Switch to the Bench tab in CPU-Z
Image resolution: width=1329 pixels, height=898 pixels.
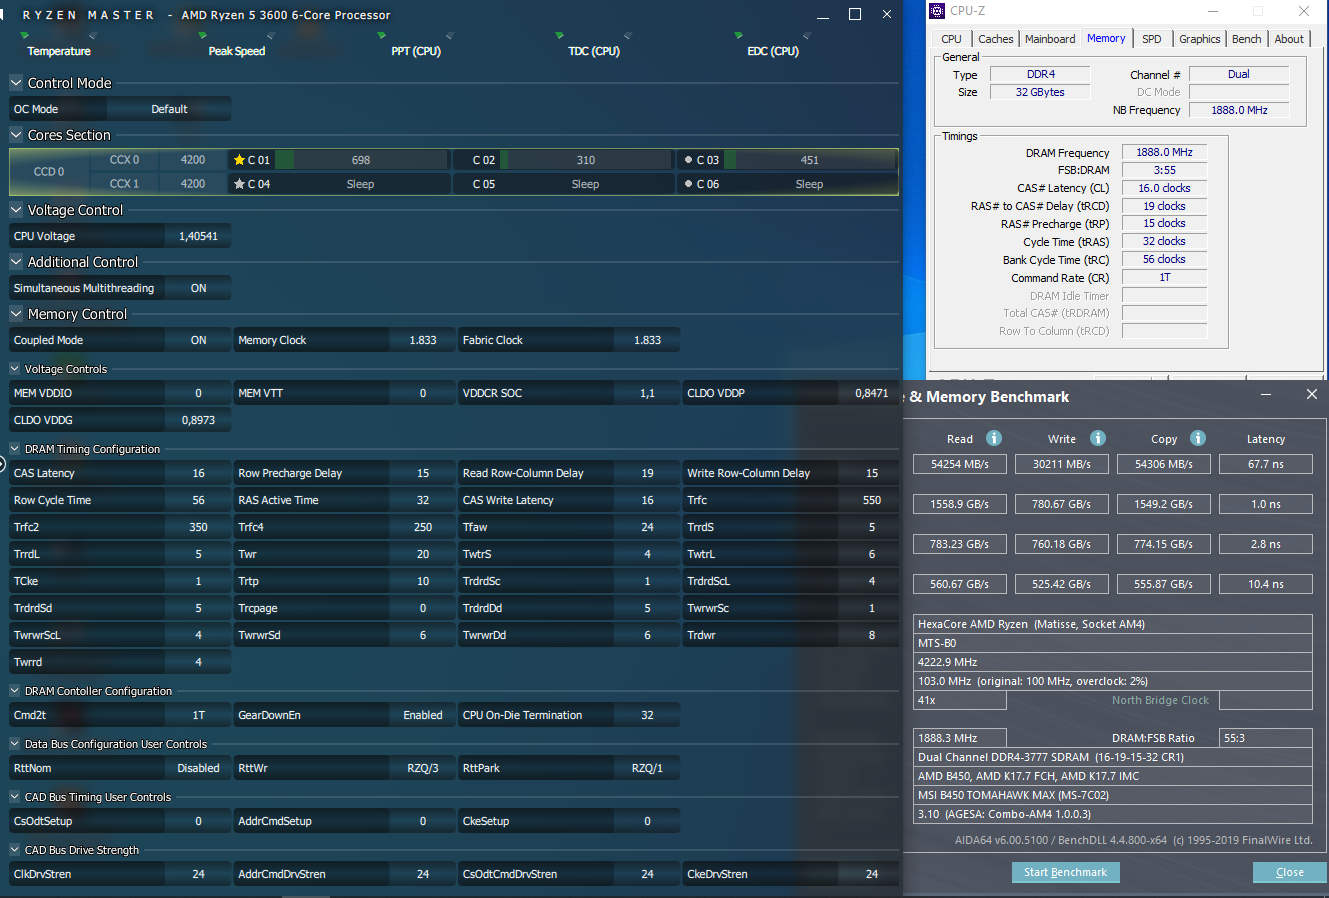(1246, 39)
